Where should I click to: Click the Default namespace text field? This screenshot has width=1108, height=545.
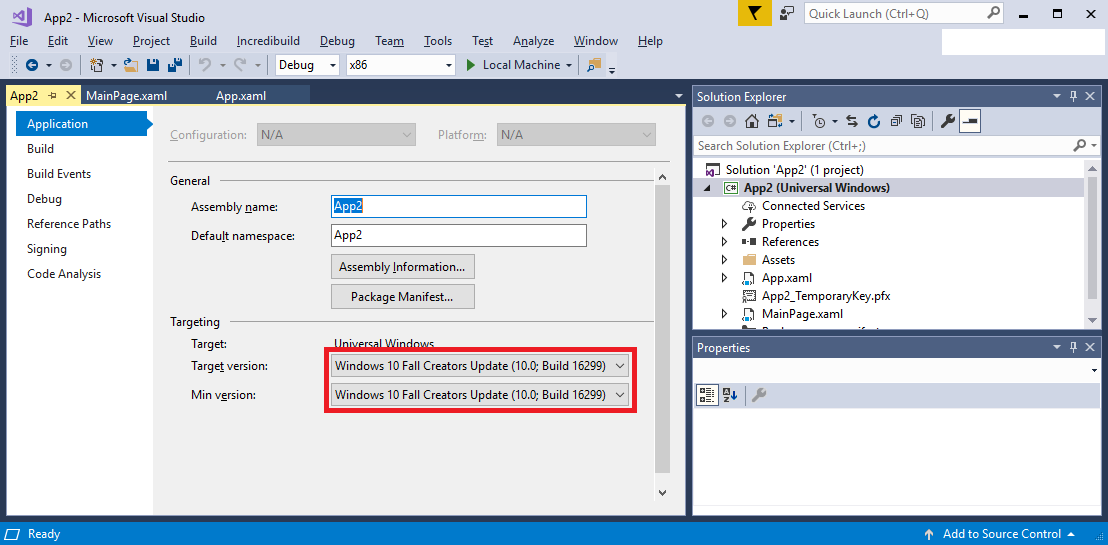pos(459,235)
